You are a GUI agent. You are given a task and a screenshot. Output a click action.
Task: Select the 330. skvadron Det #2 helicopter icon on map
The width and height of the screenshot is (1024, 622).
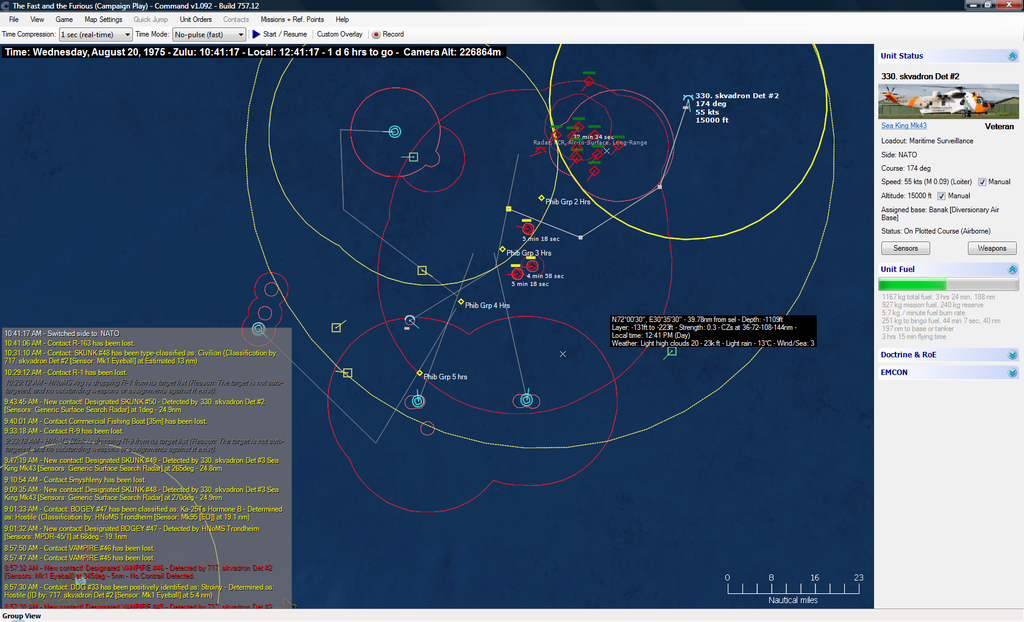687,100
